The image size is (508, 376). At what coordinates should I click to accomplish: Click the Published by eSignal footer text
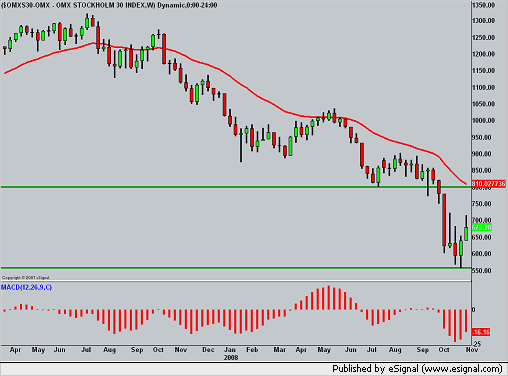pos(417,369)
